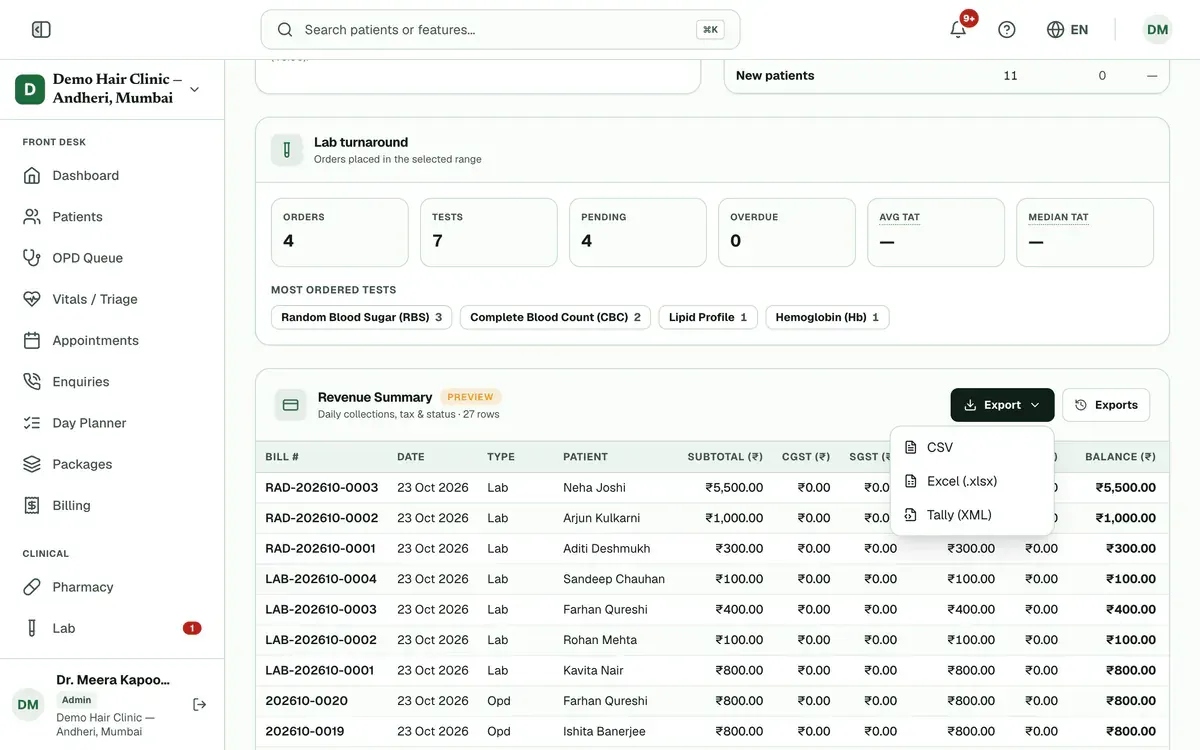
Task: Click the BILL # column header
Action: point(282,457)
